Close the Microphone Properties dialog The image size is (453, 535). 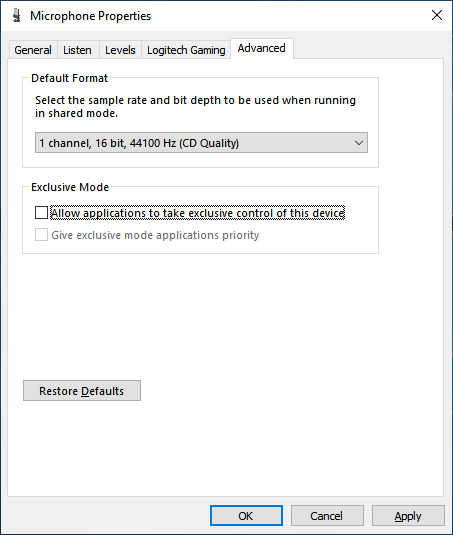pyautogui.click(x=437, y=15)
